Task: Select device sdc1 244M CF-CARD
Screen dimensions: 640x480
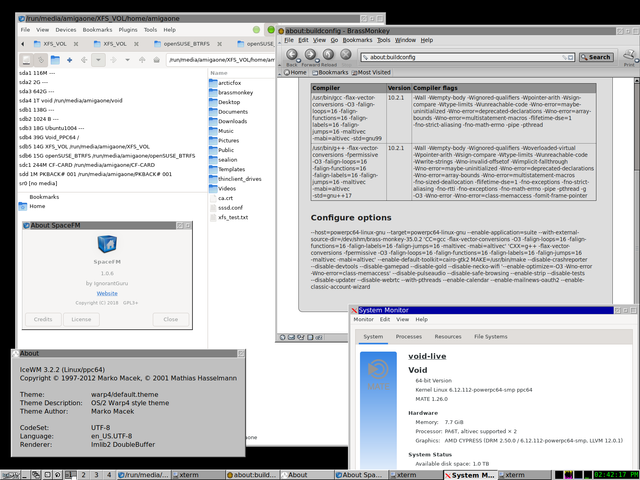Action: click(x=87, y=165)
